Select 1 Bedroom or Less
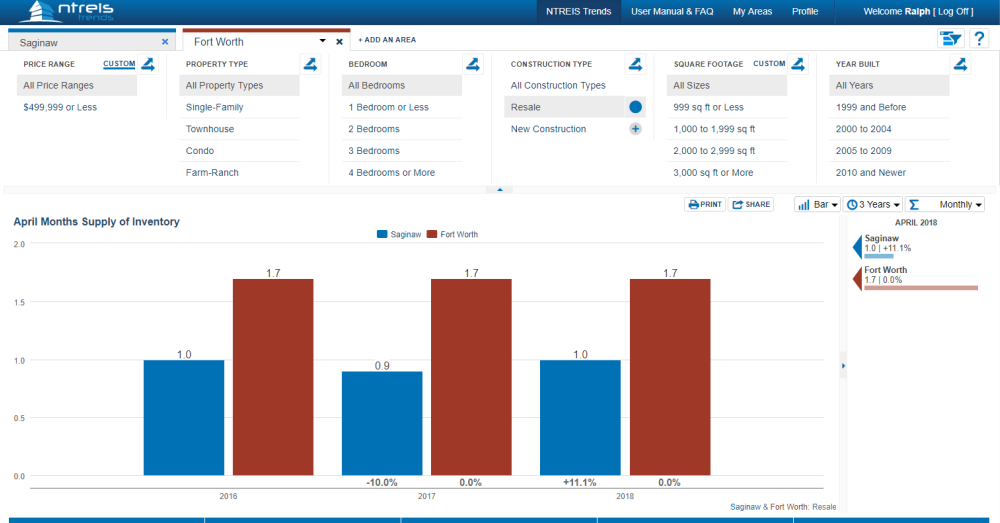 (x=402, y=107)
